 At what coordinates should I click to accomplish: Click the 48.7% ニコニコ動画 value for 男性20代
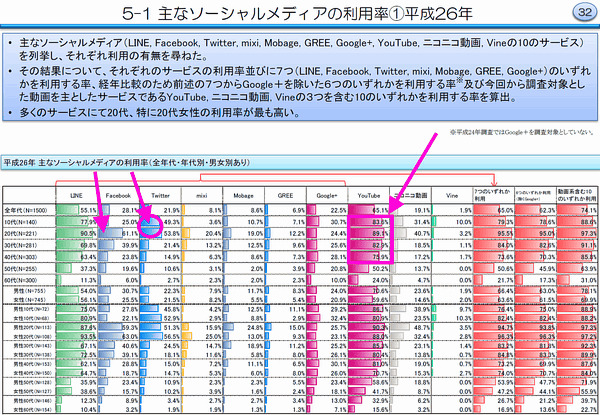422,327
